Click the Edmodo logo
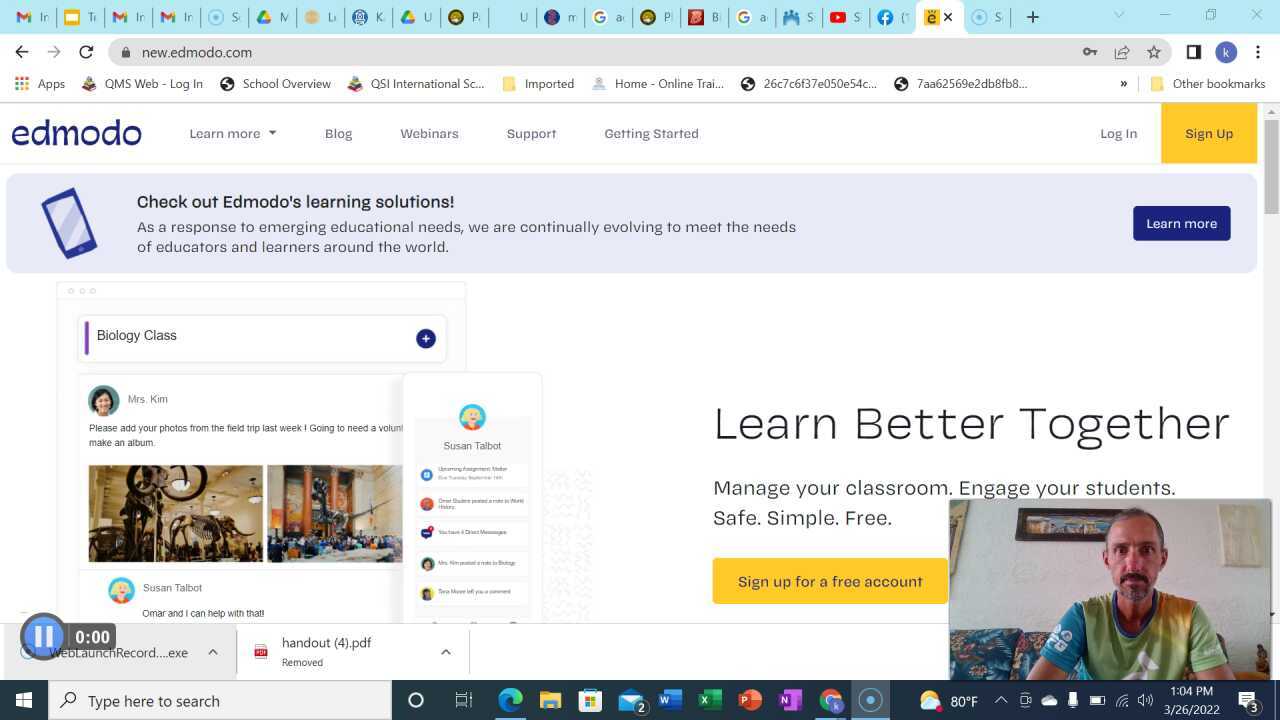 point(76,133)
